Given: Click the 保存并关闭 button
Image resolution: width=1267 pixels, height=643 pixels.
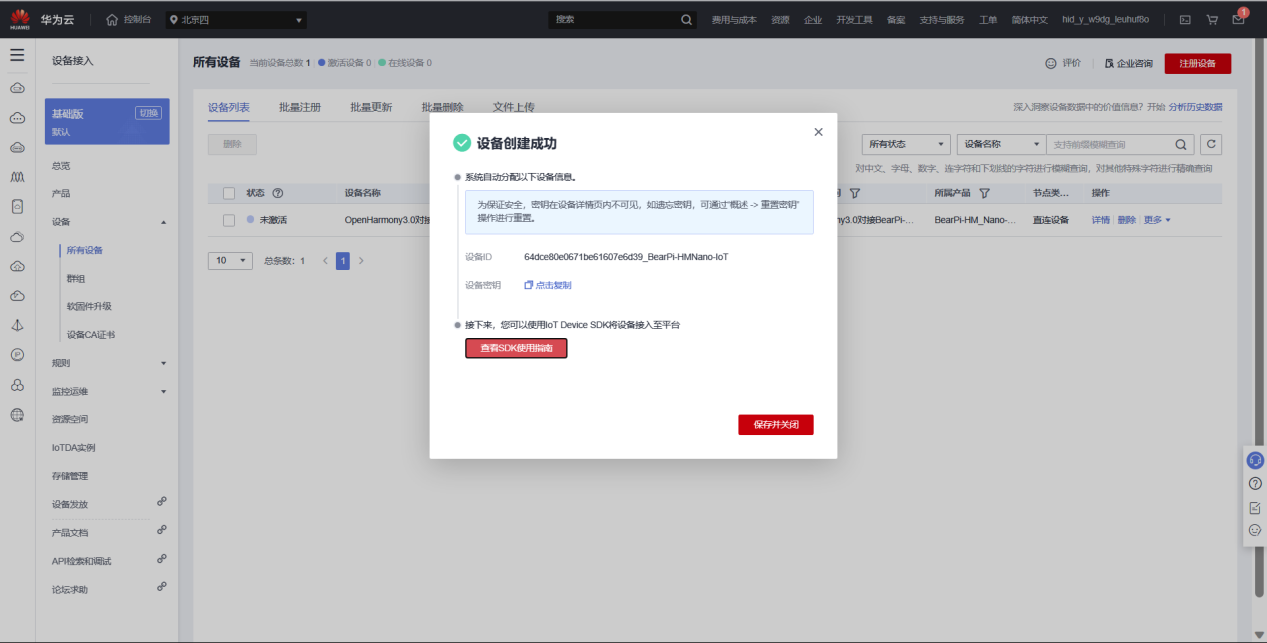Looking at the screenshot, I should pos(776,425).
